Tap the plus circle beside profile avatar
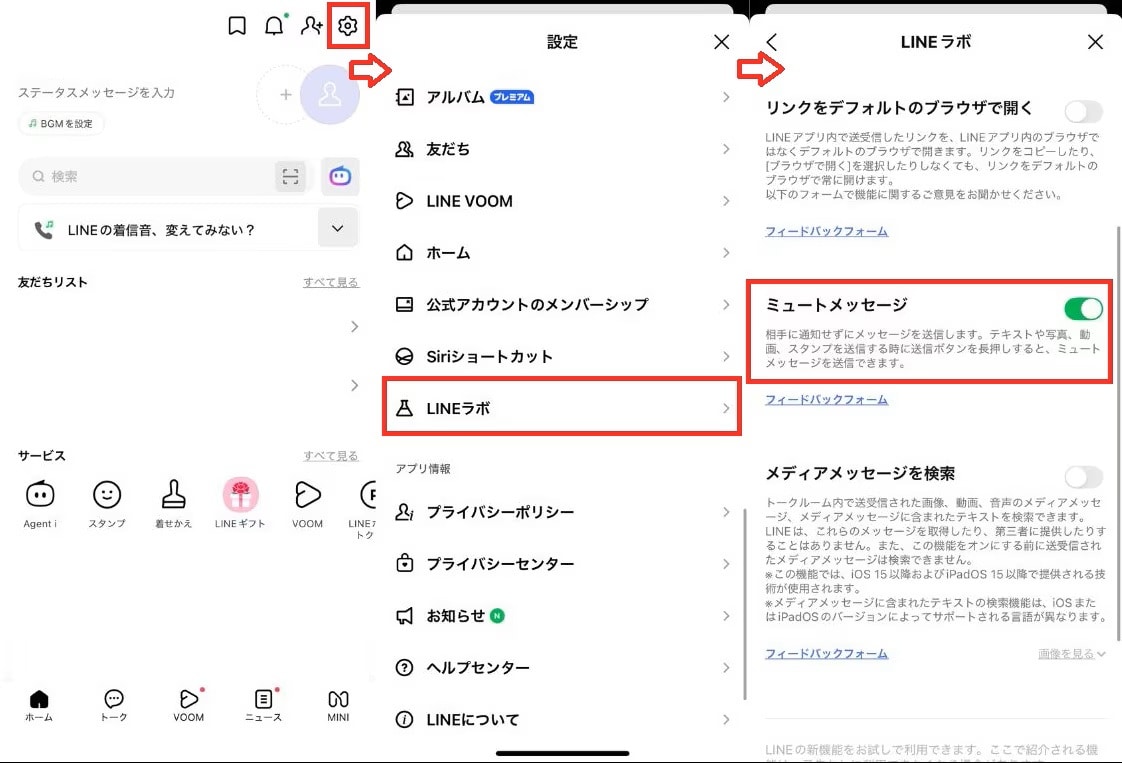Image resolution: width=1122 pixels, height=763 pixels. pos(286,94)
